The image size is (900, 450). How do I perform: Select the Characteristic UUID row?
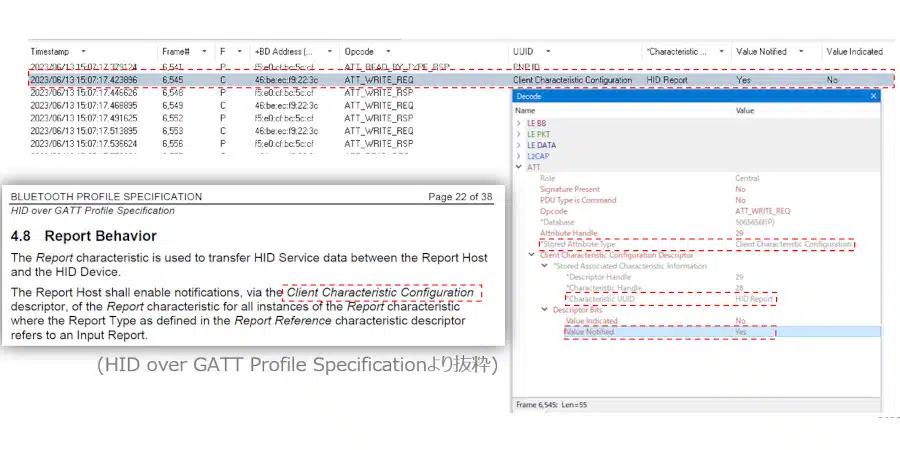point(603,298)
